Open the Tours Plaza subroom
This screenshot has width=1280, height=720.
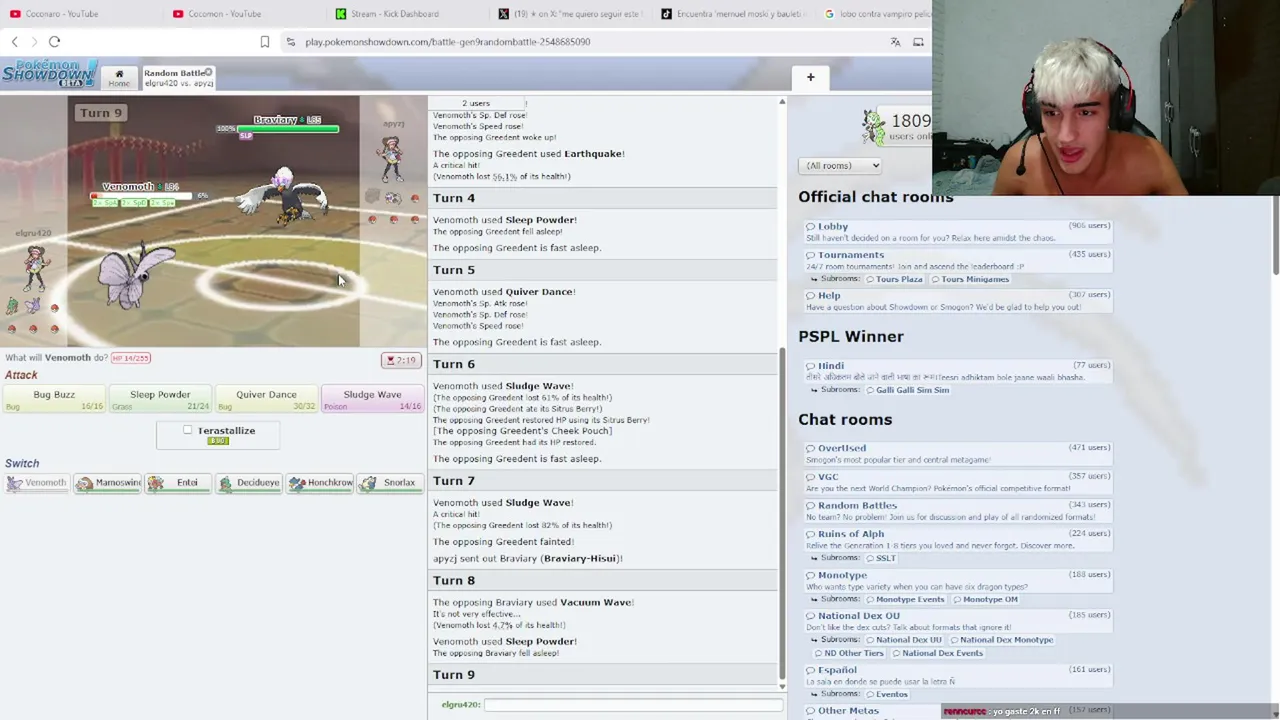(895, 279)
